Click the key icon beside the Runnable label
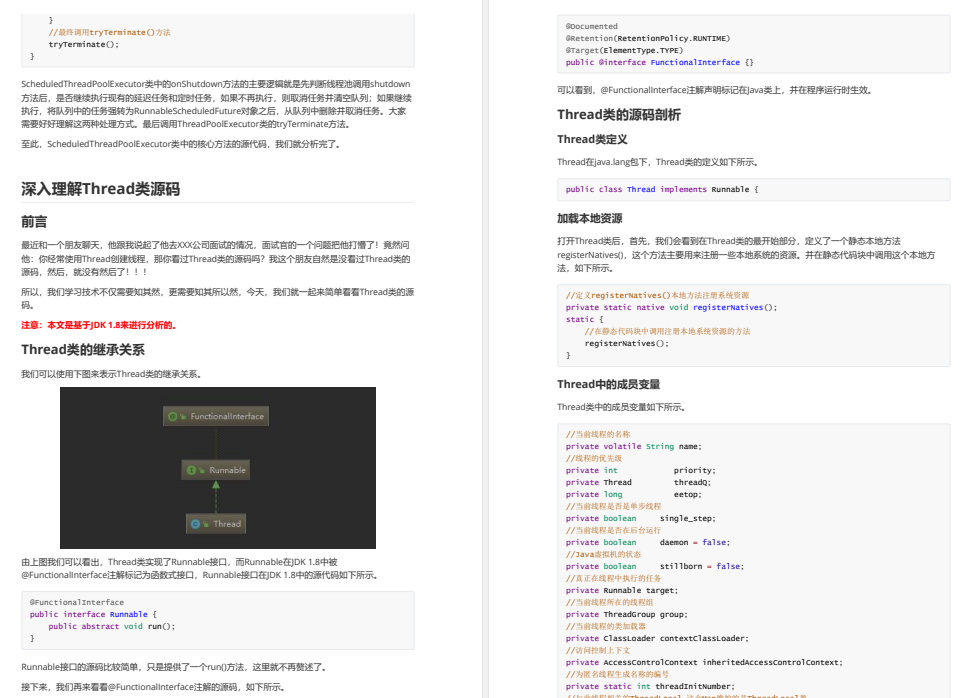Screen dimensions: 964x698 click(x=200, y=470)
